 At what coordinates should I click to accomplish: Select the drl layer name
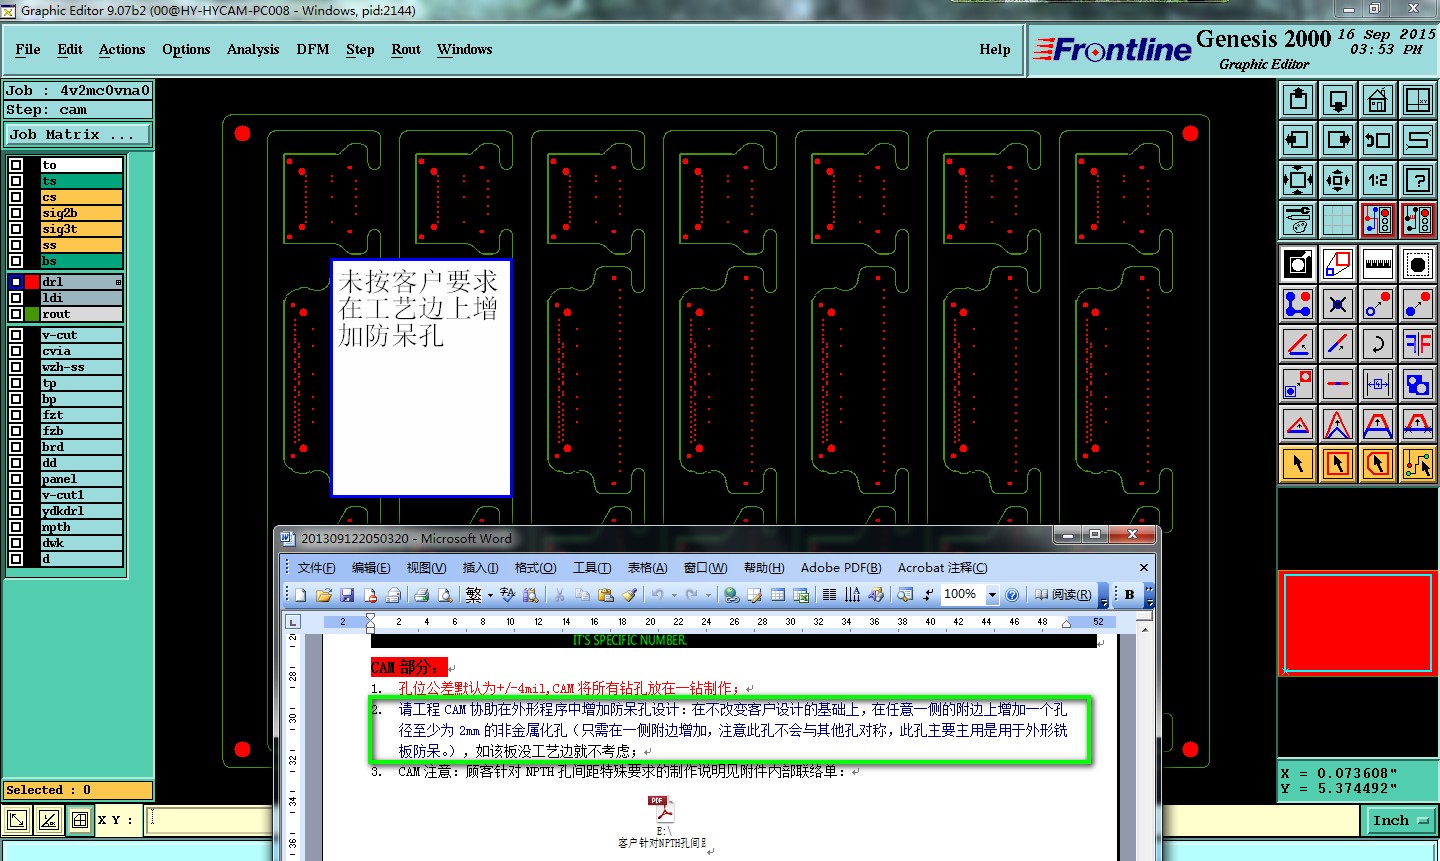[x=82, y=282]
